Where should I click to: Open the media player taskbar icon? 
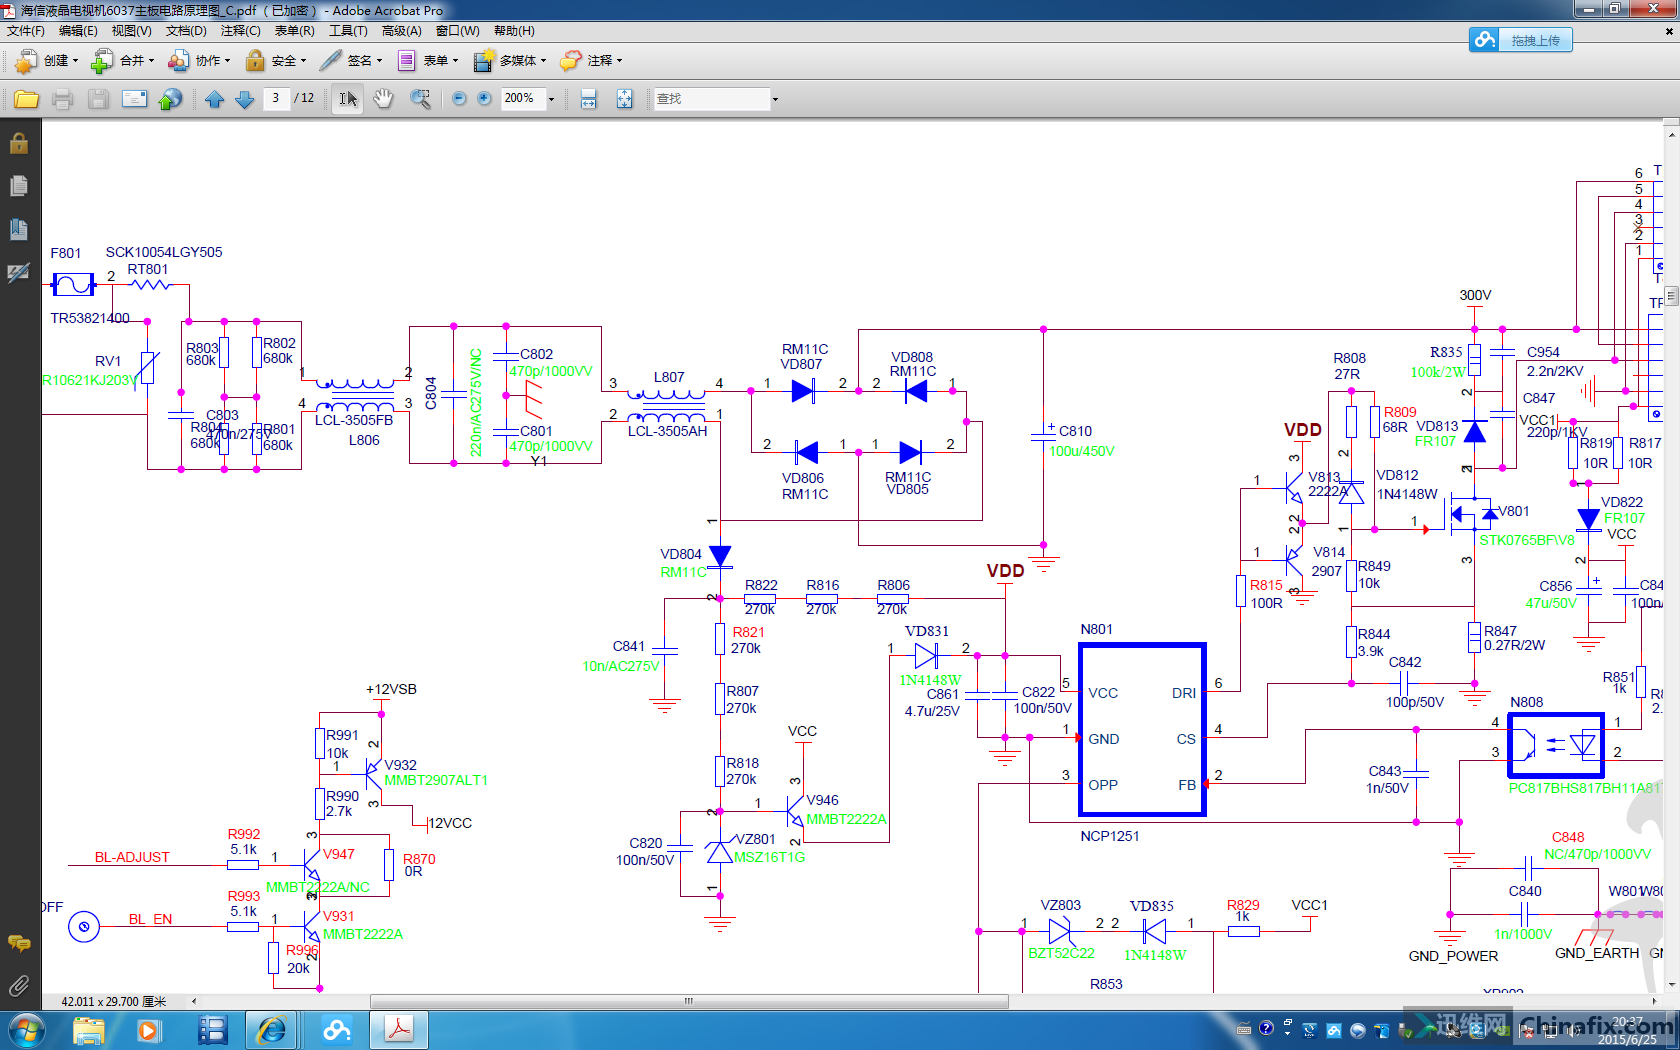[x=149, y=1030]
